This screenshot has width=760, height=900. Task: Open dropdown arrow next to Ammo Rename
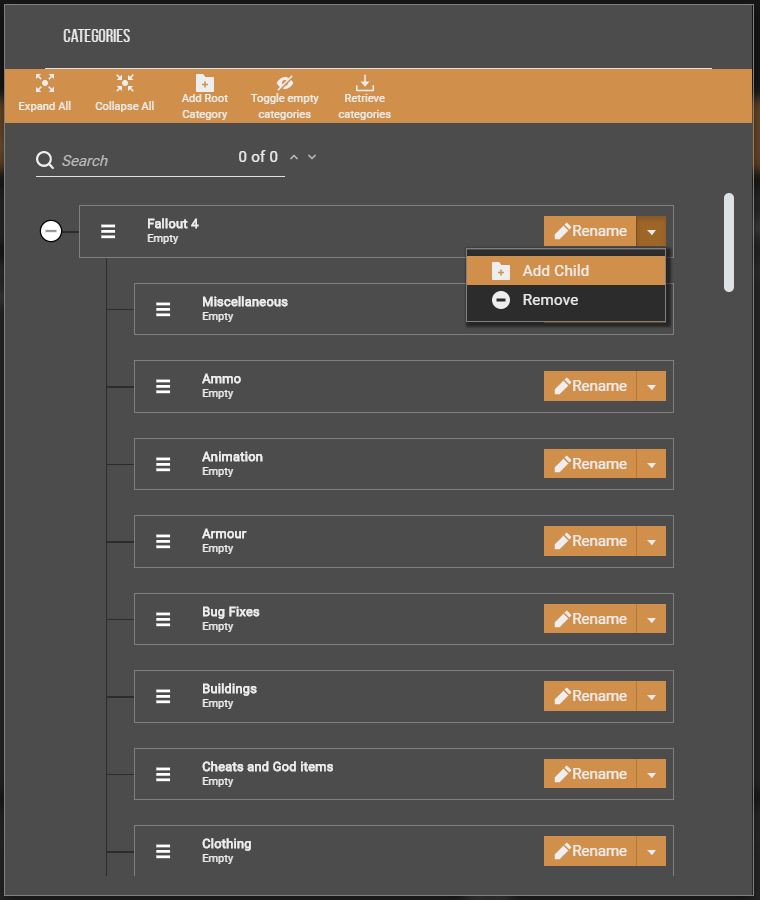click(651, 386)
